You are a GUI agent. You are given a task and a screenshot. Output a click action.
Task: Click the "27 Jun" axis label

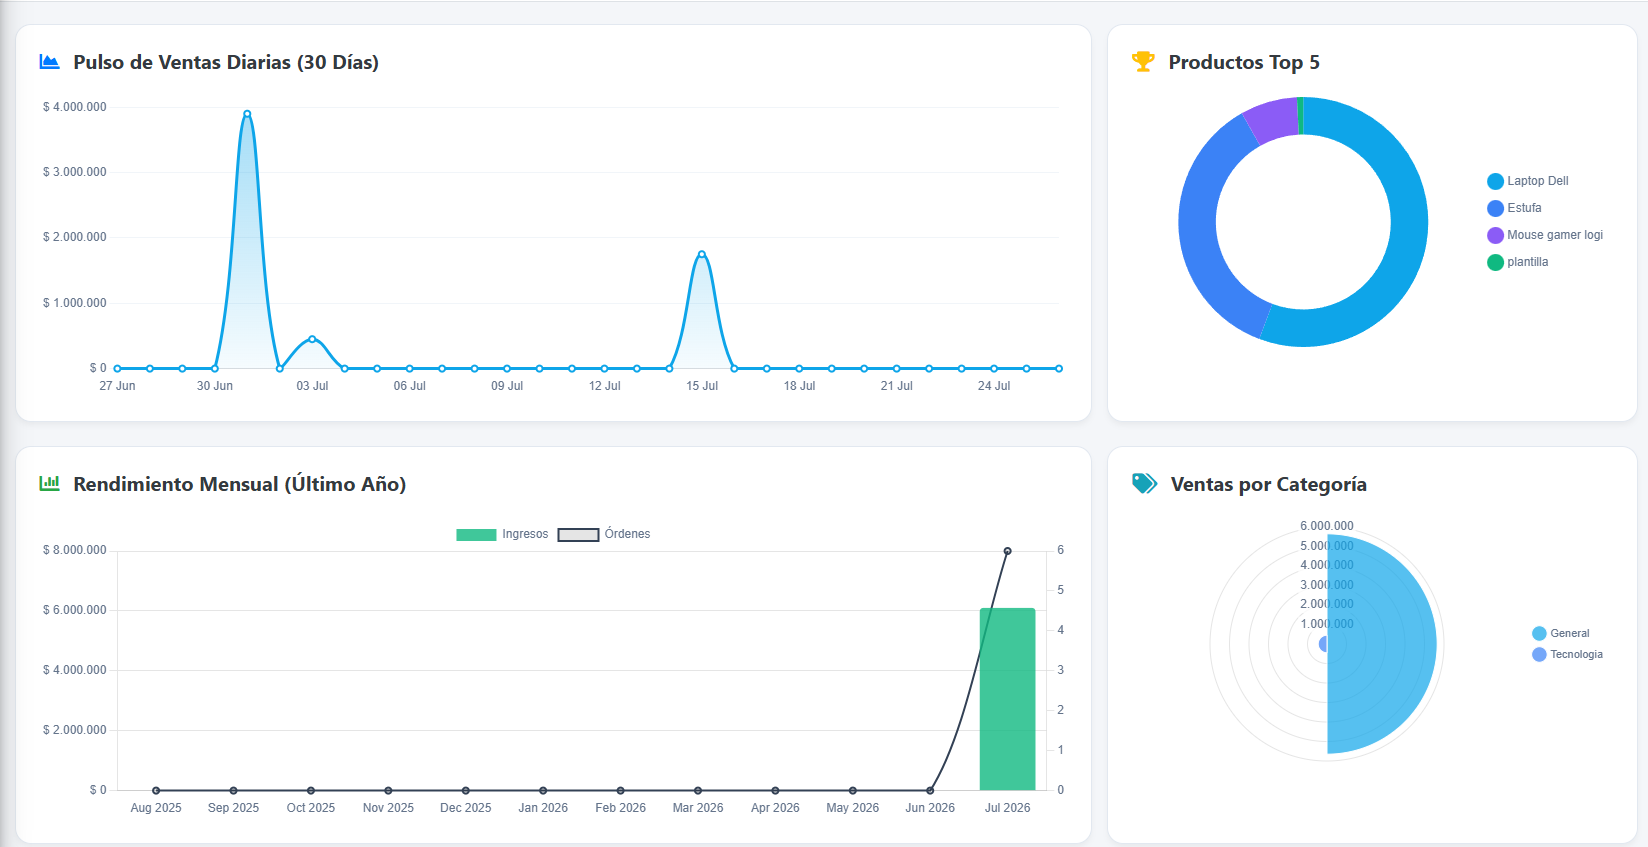point(117,386)
